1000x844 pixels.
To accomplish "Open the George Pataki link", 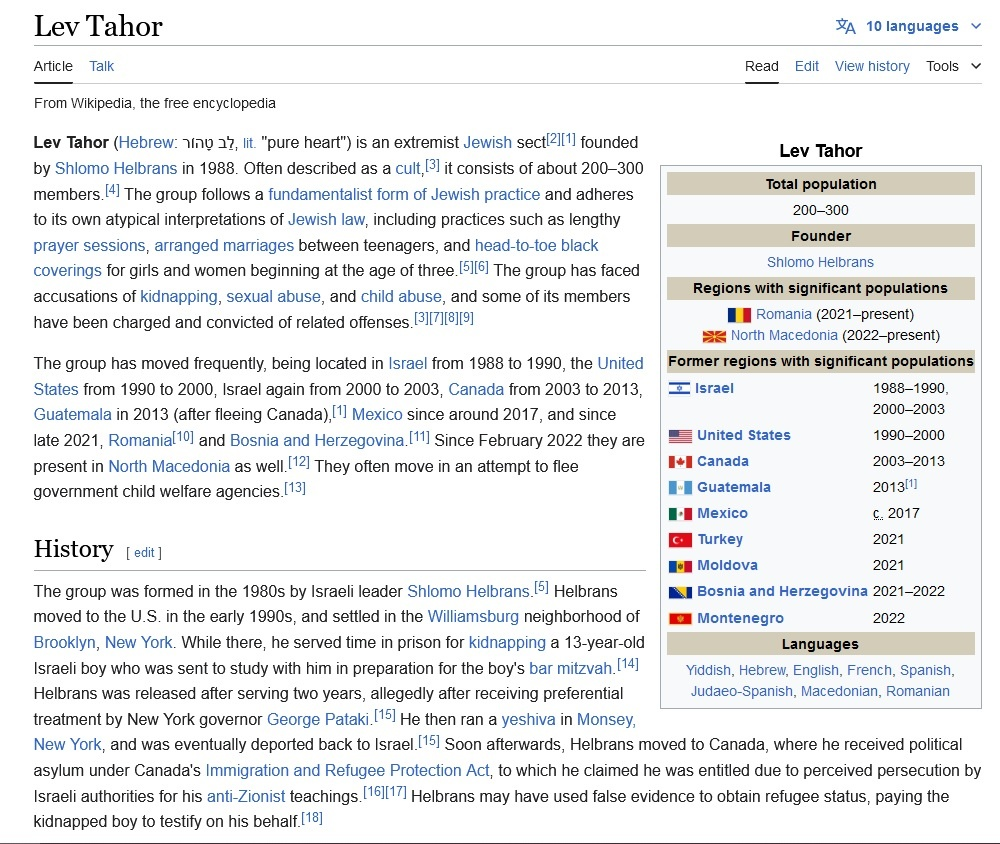I will click(318, 720).
